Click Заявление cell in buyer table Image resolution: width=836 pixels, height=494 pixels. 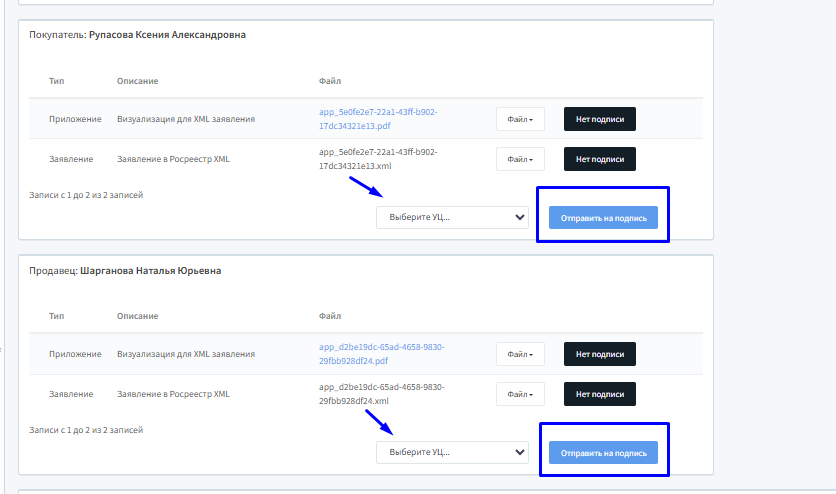point(71,159)
